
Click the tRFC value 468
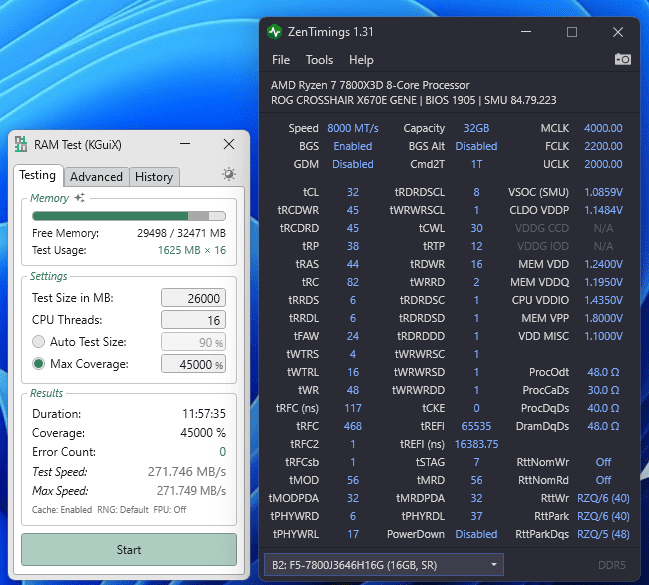[353, 426]
